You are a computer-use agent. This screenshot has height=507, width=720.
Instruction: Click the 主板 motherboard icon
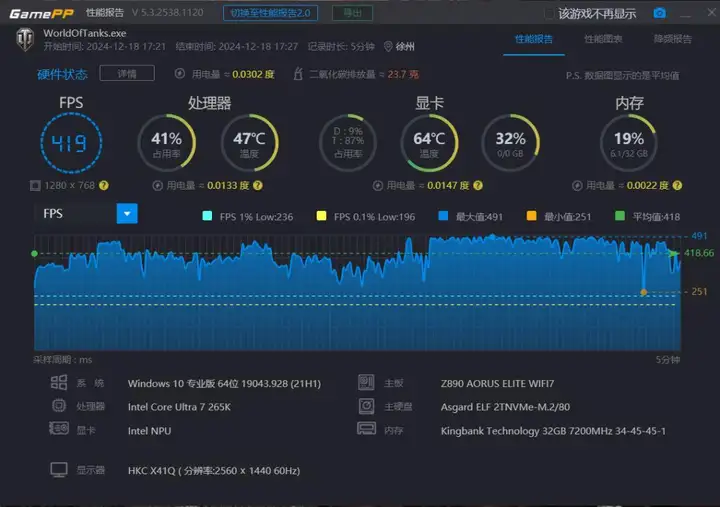click(x=366, y=383)
